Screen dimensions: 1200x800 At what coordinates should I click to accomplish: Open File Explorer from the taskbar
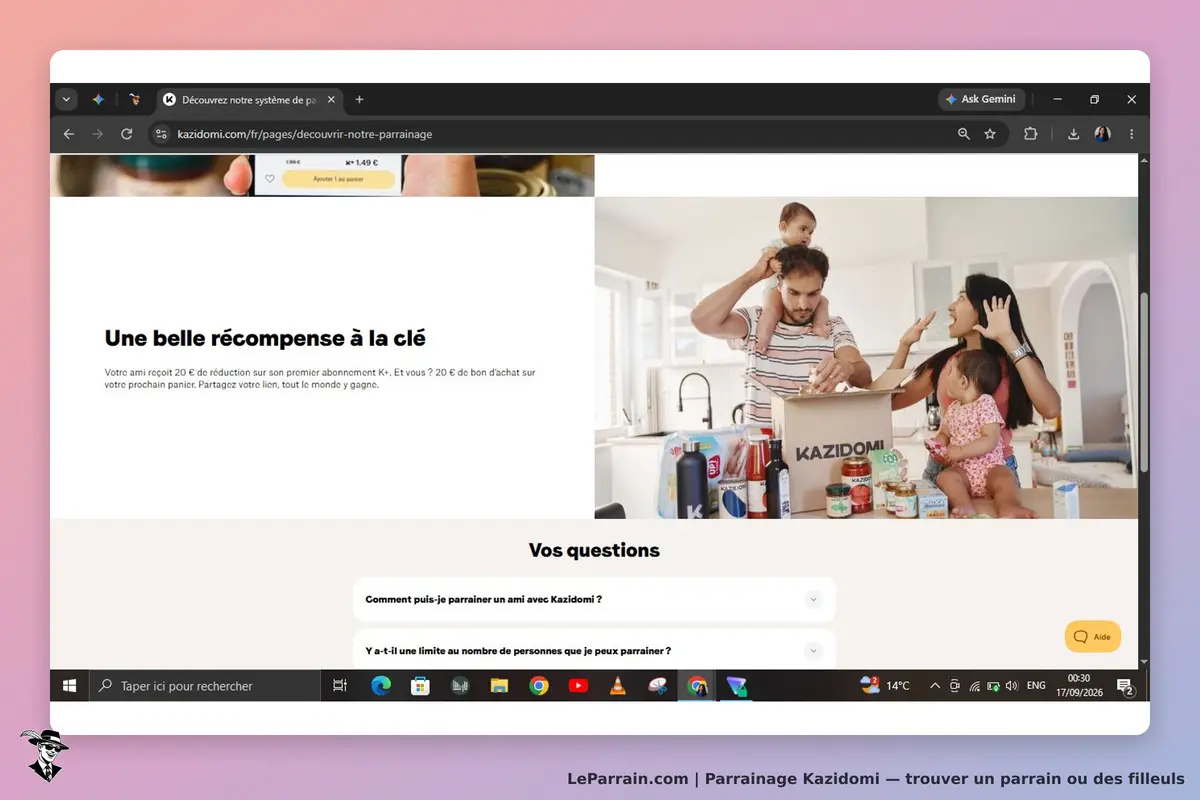coord(499,686)
